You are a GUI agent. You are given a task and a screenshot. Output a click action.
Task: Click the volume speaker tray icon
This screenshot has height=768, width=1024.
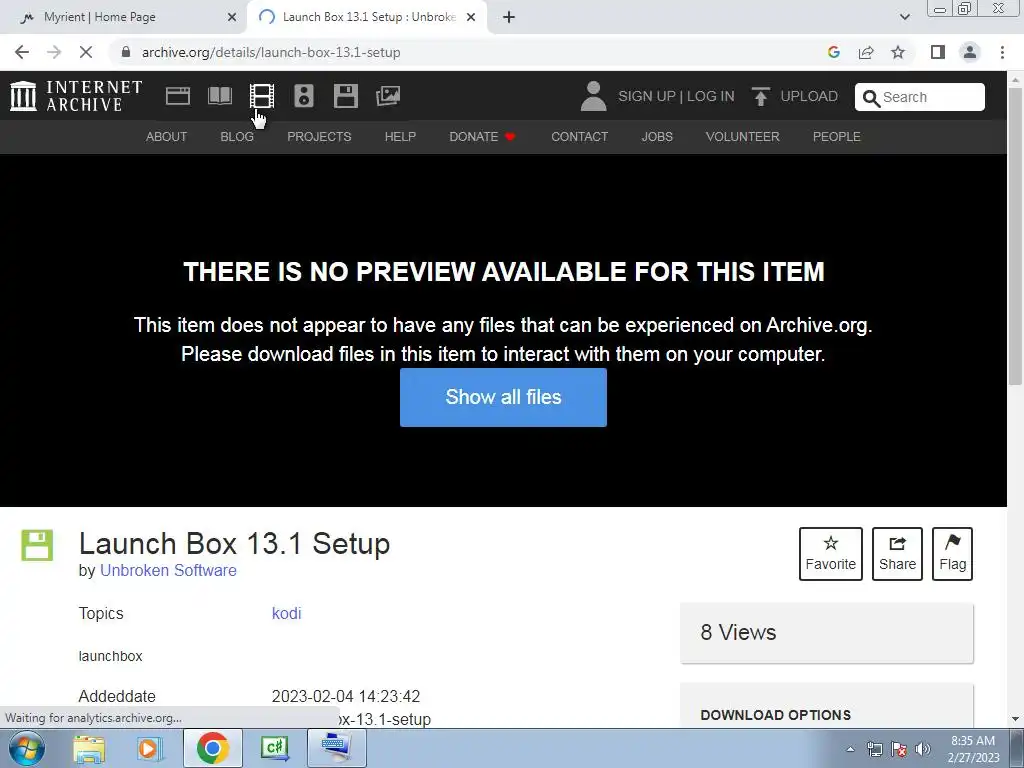(923, 749)
